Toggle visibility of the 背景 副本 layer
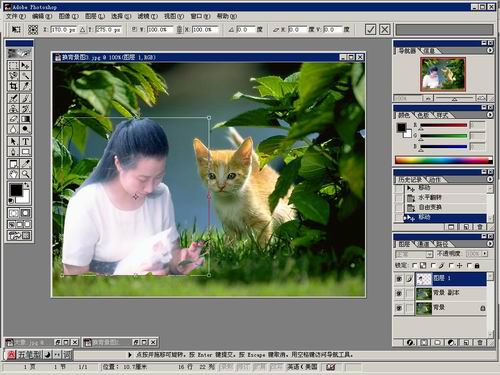The width and height of the screenshot is (500, 375). pos(399,293)
